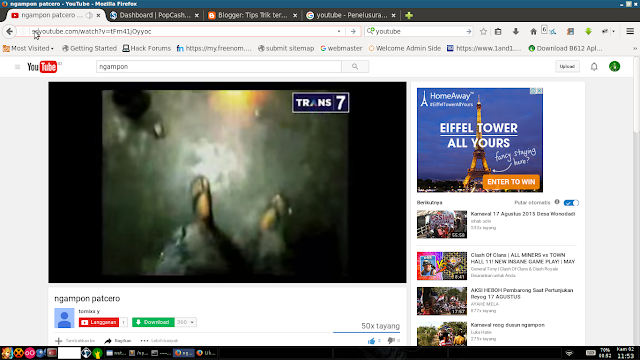Open the Karnaval 17 Agustus 2015 video thumbnail
640x360 pixels.
point(442,224)
